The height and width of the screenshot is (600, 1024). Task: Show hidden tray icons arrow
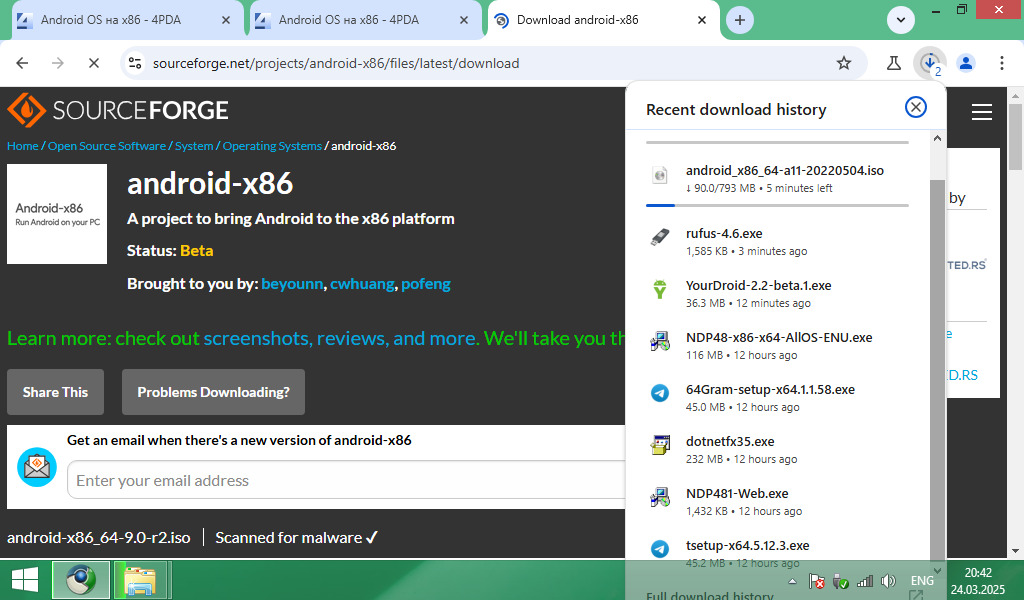[792, 580]
